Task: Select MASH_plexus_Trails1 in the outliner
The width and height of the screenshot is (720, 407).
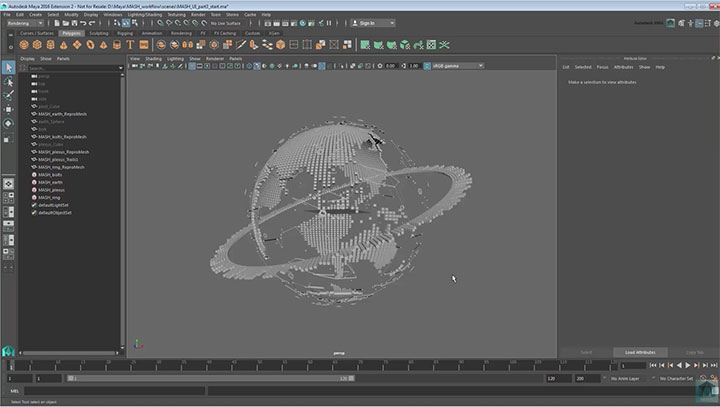Action: [x=58, y=159]
